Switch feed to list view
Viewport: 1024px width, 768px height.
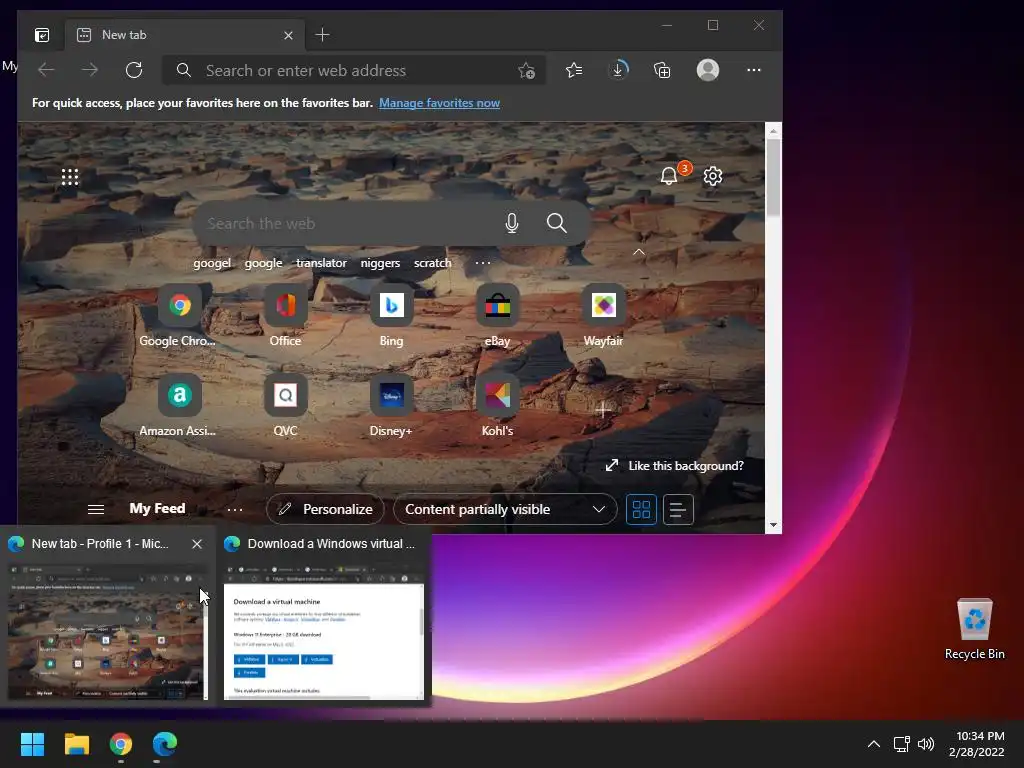678,509
